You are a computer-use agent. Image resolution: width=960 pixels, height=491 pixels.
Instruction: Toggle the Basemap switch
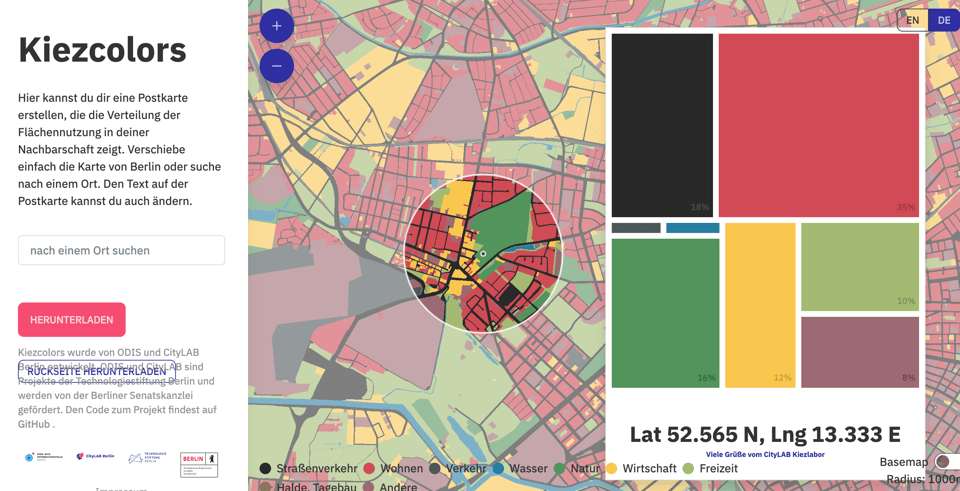[947, 462]
